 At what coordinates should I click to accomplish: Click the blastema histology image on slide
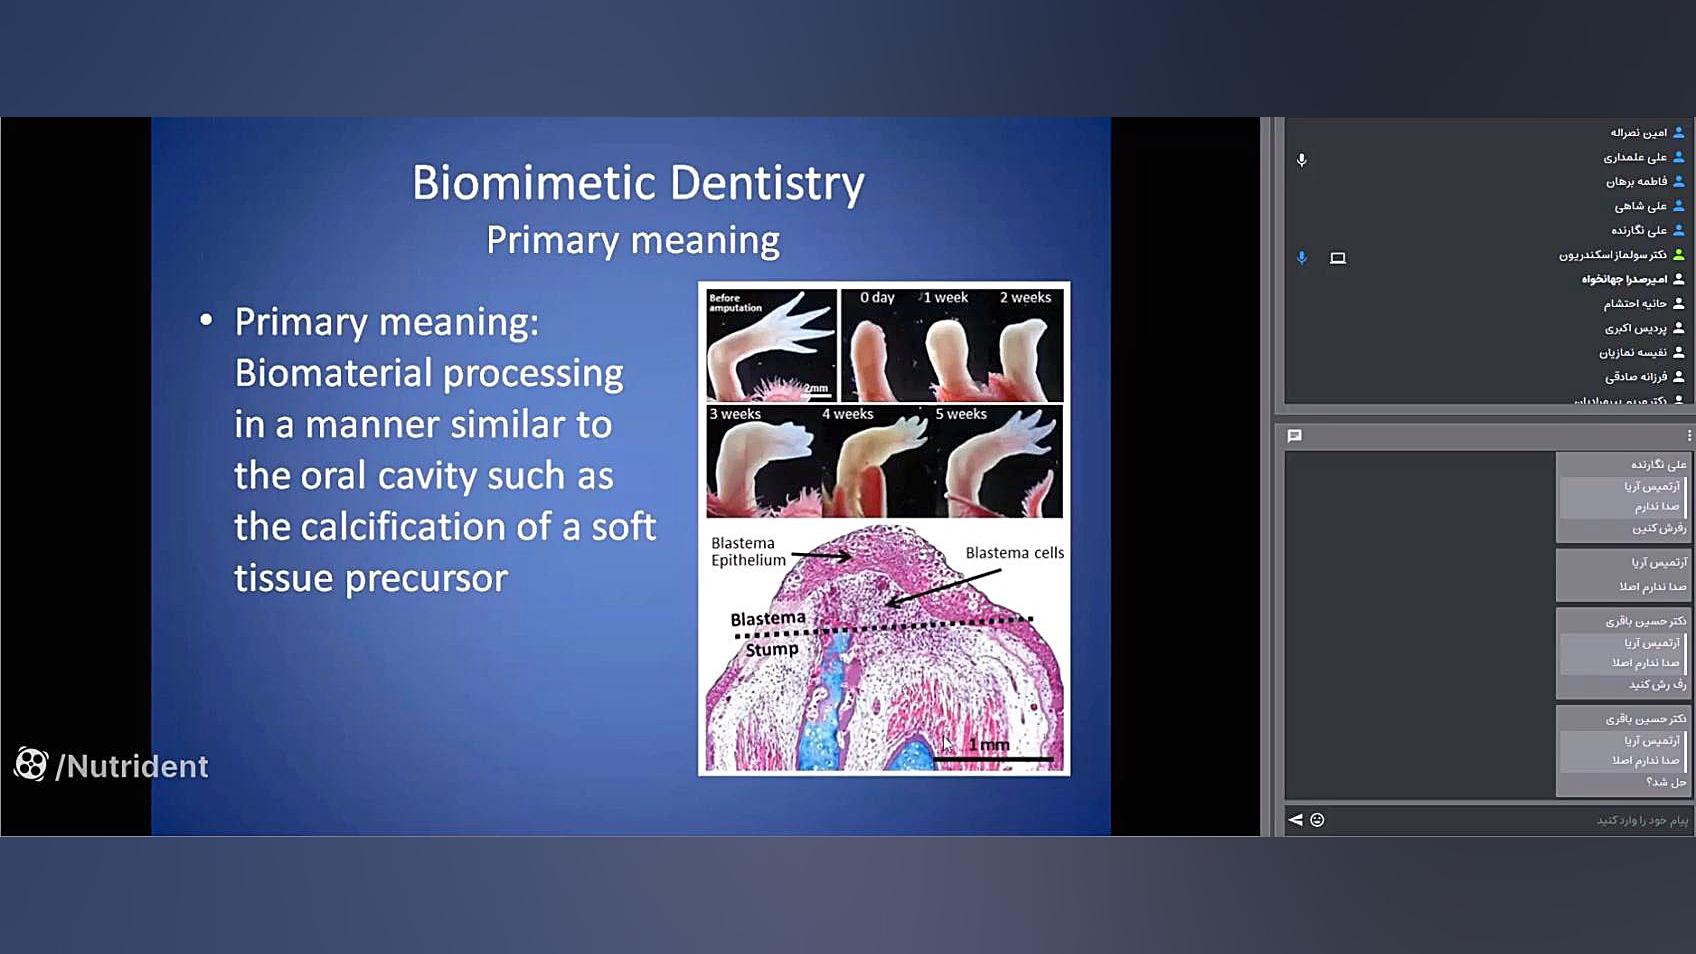click(884, 648)
